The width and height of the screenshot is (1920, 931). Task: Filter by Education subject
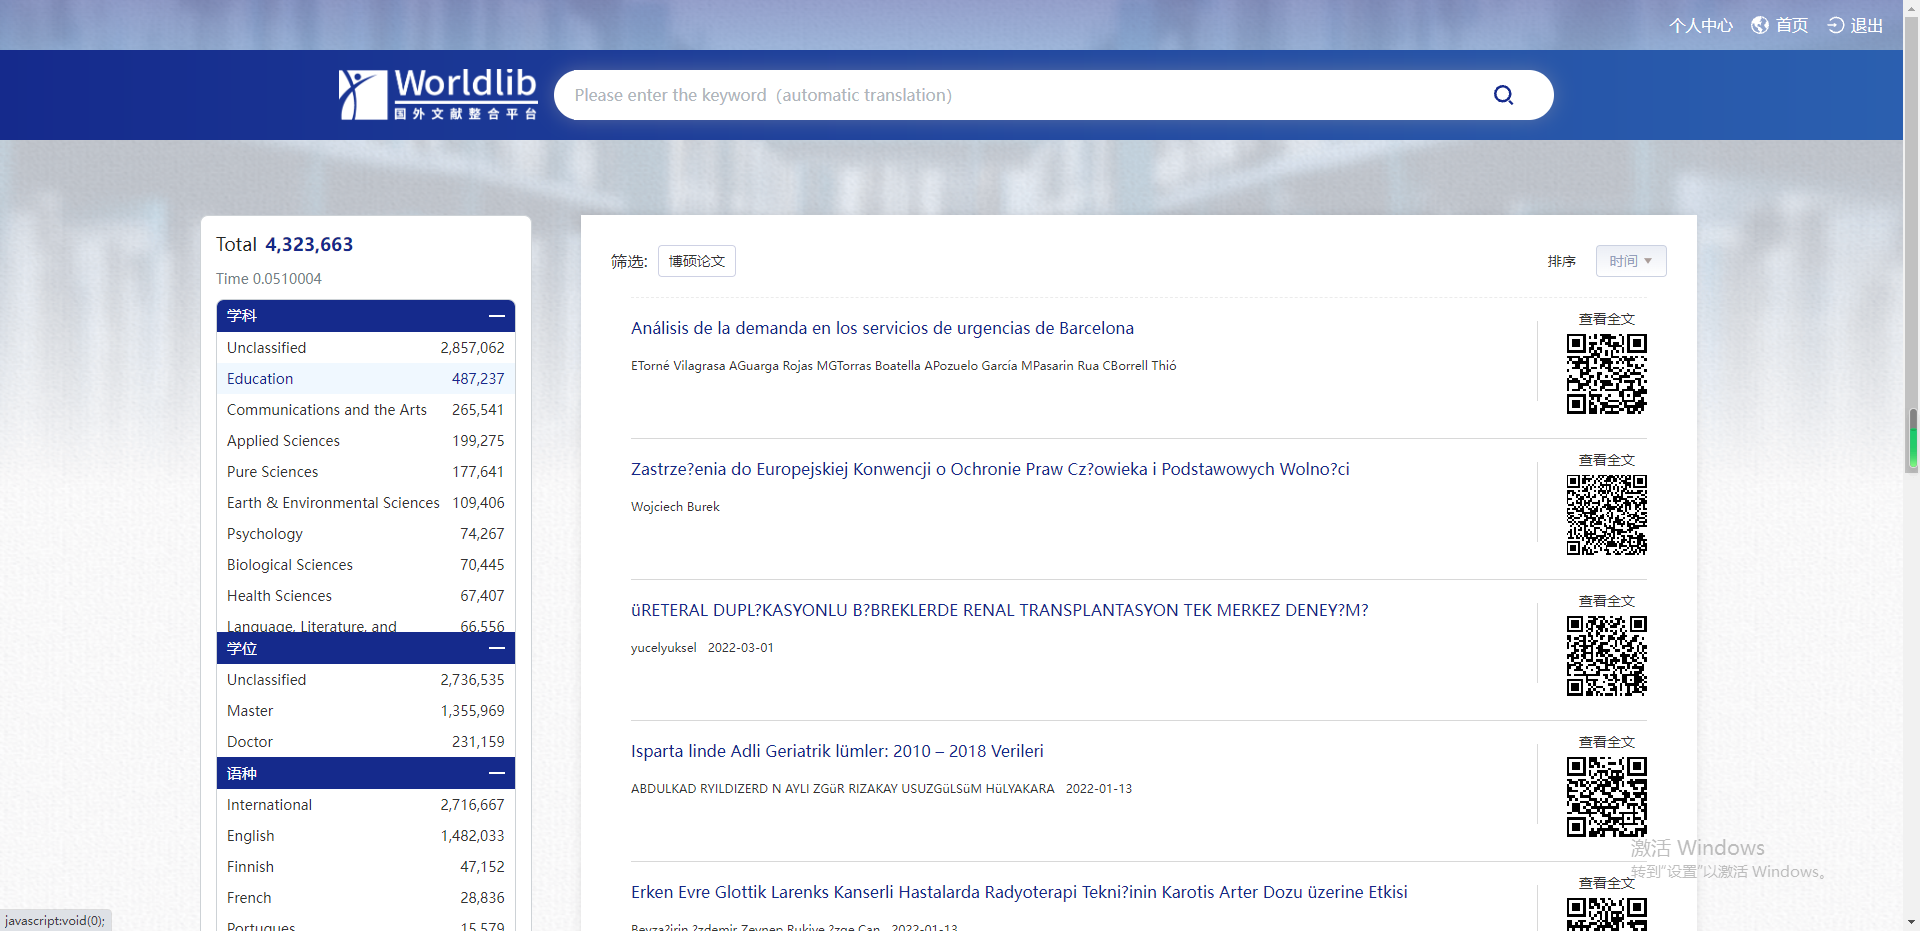pos(366,378)
